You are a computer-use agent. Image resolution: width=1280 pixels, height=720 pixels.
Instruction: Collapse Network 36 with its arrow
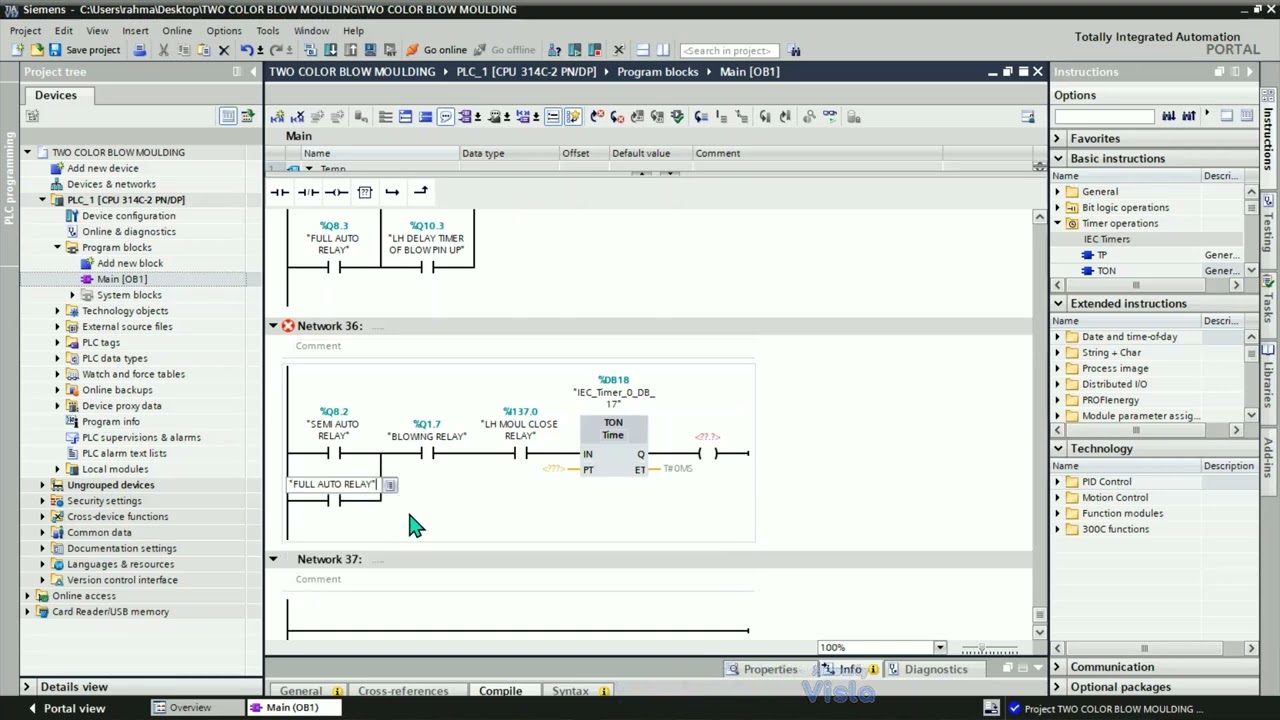click(x=273, y=326)
